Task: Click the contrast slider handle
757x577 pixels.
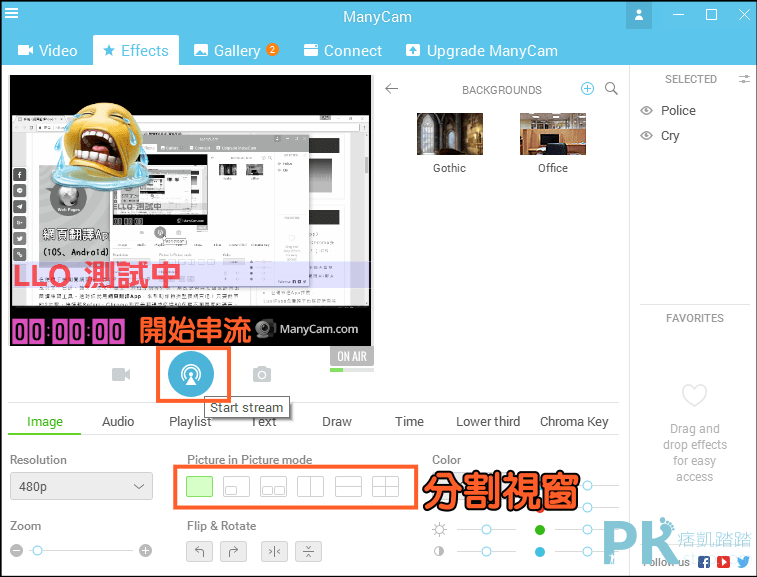Action: (x=486, y=551)
